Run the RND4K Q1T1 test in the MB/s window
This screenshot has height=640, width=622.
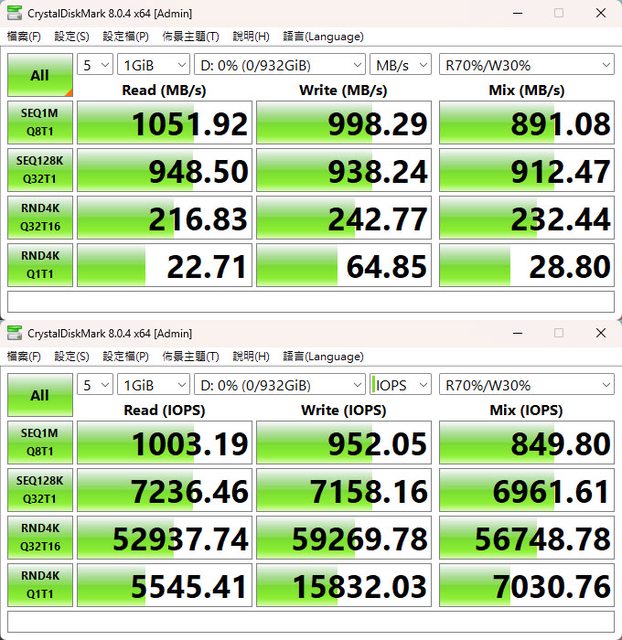[39, 265]
